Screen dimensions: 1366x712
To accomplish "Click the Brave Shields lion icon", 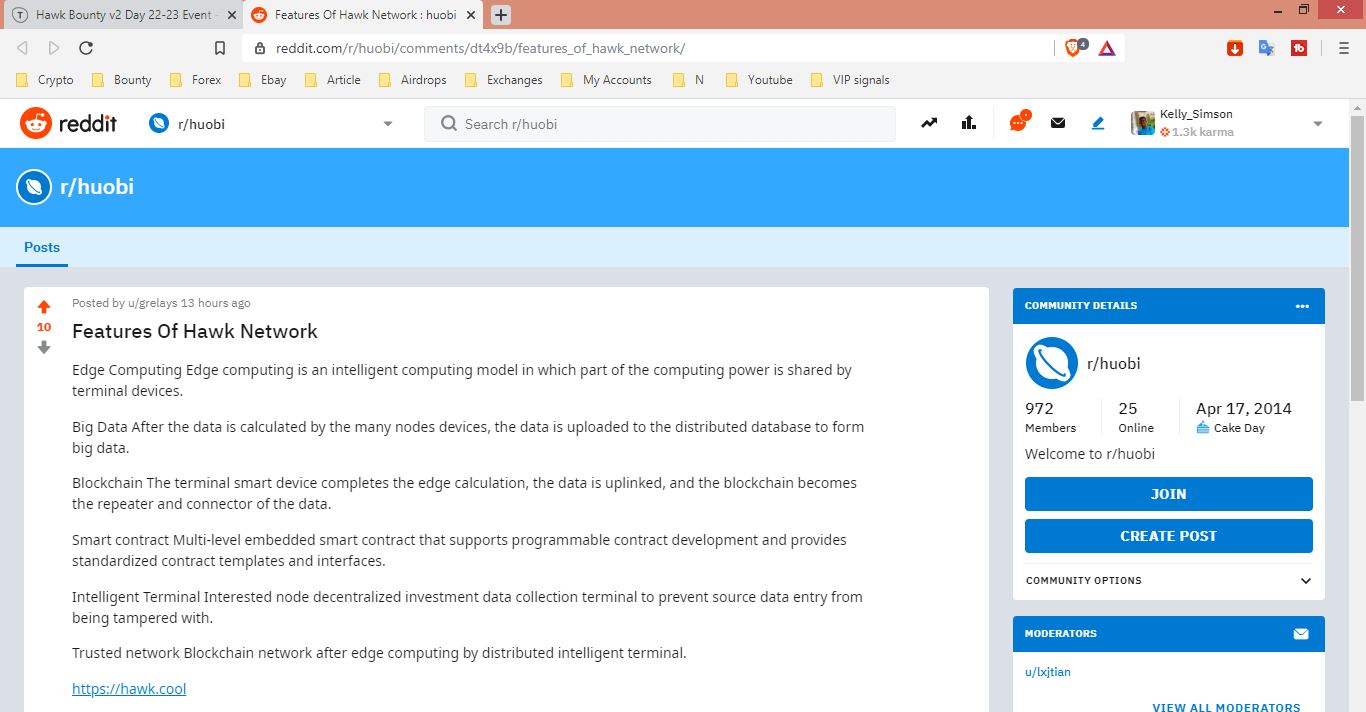I will [x=1075, y=47].
